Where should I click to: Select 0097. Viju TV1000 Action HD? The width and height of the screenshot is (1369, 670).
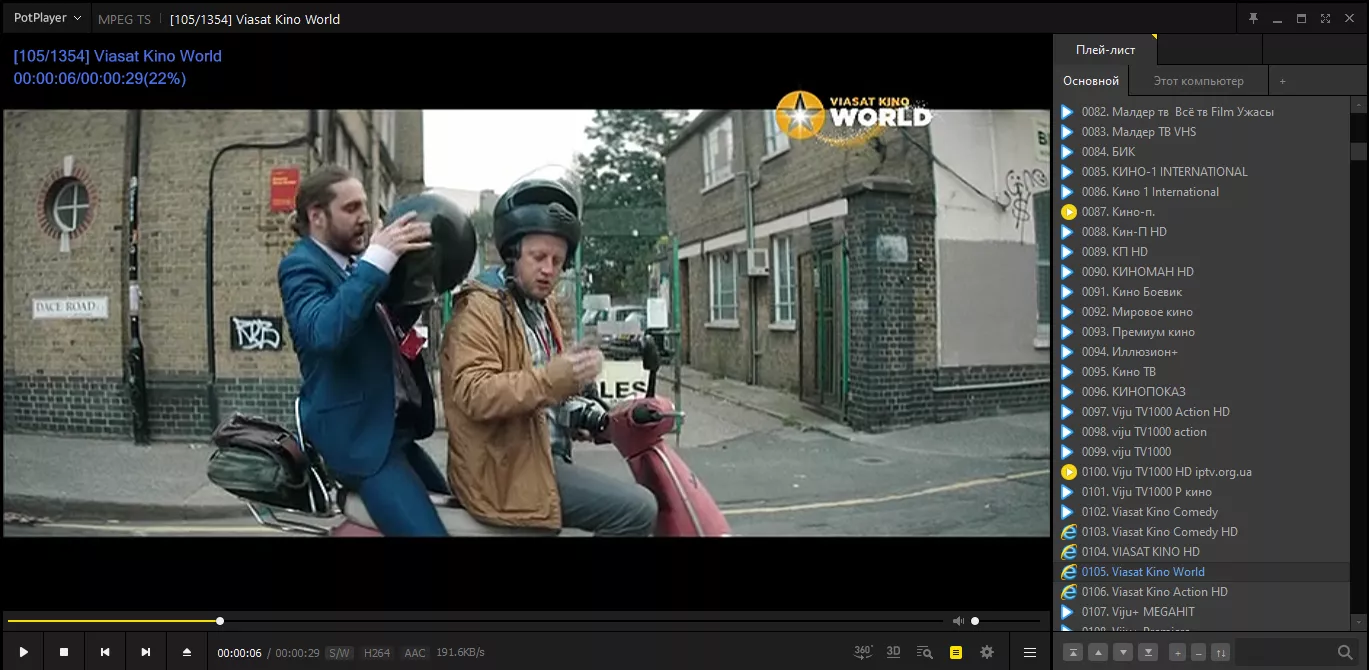tap(1203, 412)
